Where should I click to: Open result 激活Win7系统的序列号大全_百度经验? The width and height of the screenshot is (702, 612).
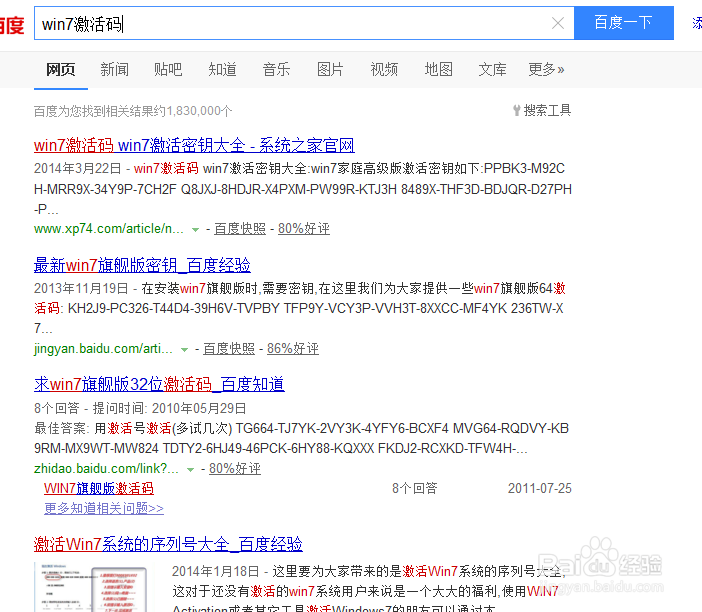click(x=168, y=544)
